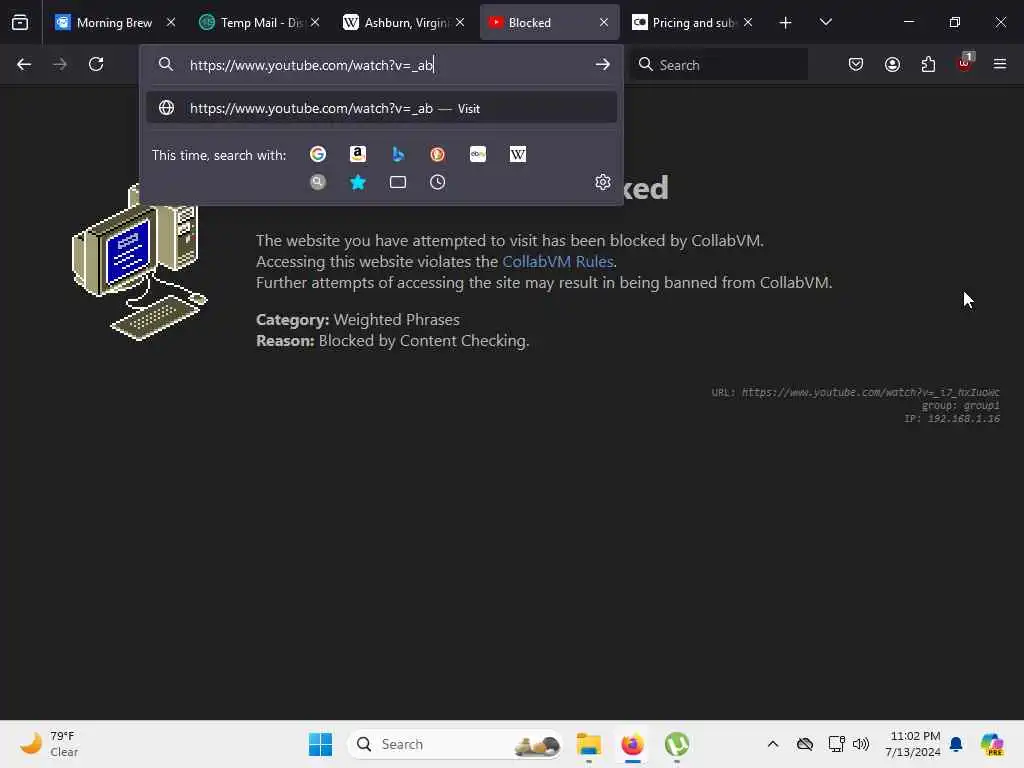This screenshot has height=768, width=1024.
Task: Open uTorrent from the taskbar
Action: pyautogui.click(x=677, y=744)
